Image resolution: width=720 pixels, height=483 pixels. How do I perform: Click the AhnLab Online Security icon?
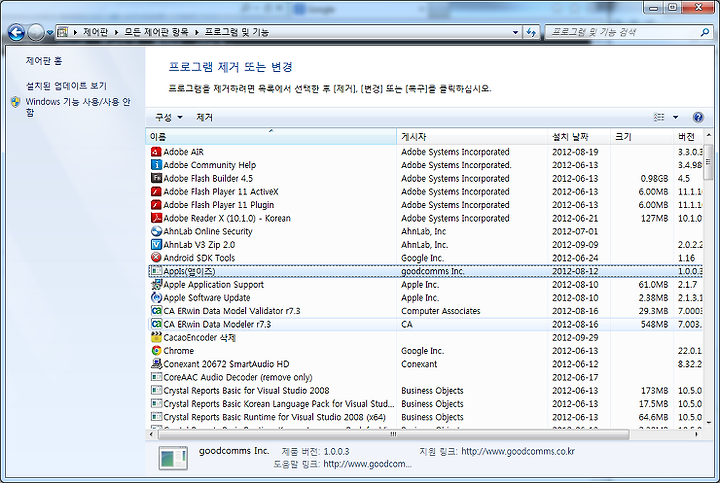point(156,231)
